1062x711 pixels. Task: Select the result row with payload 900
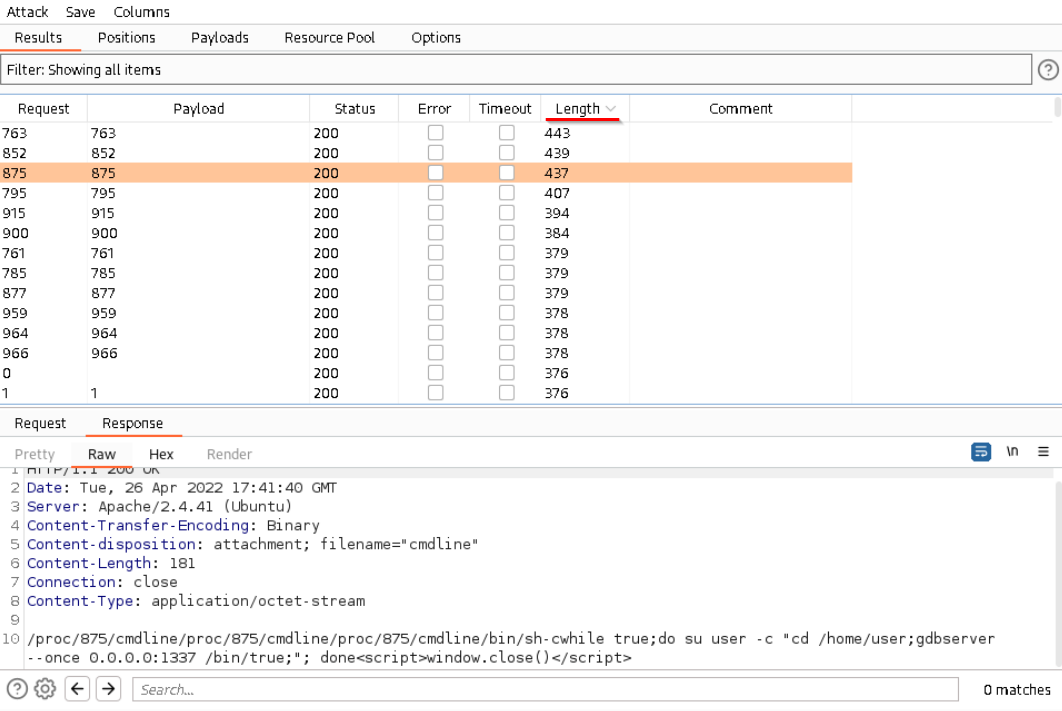tap(426, 233)
